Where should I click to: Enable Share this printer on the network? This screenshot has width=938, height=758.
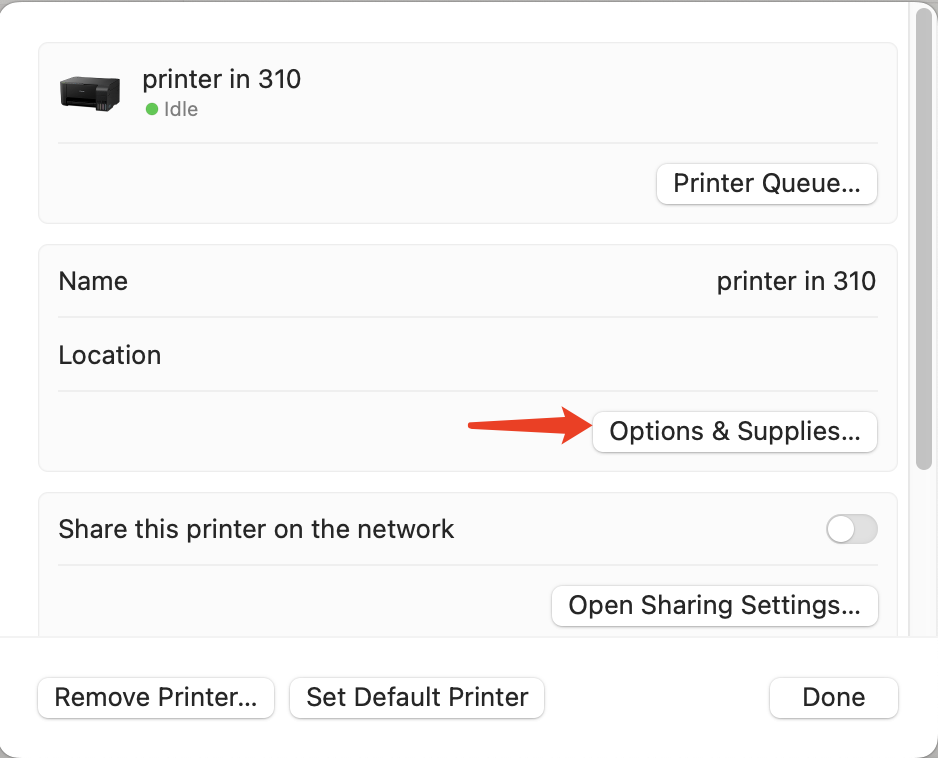pyautogui.click(x=851, y=529)
